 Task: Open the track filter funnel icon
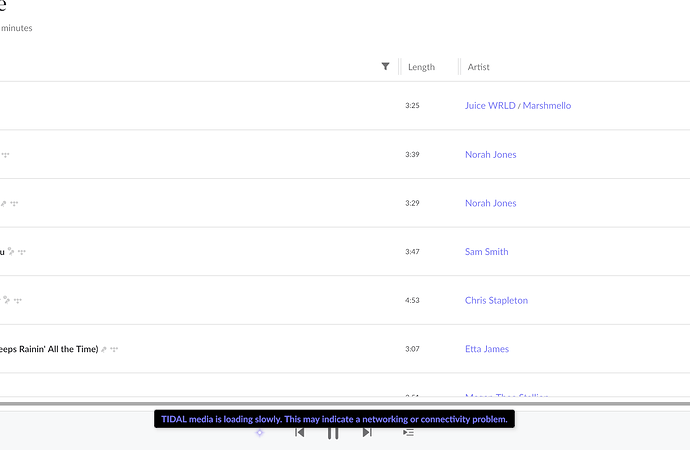point(385,66)
